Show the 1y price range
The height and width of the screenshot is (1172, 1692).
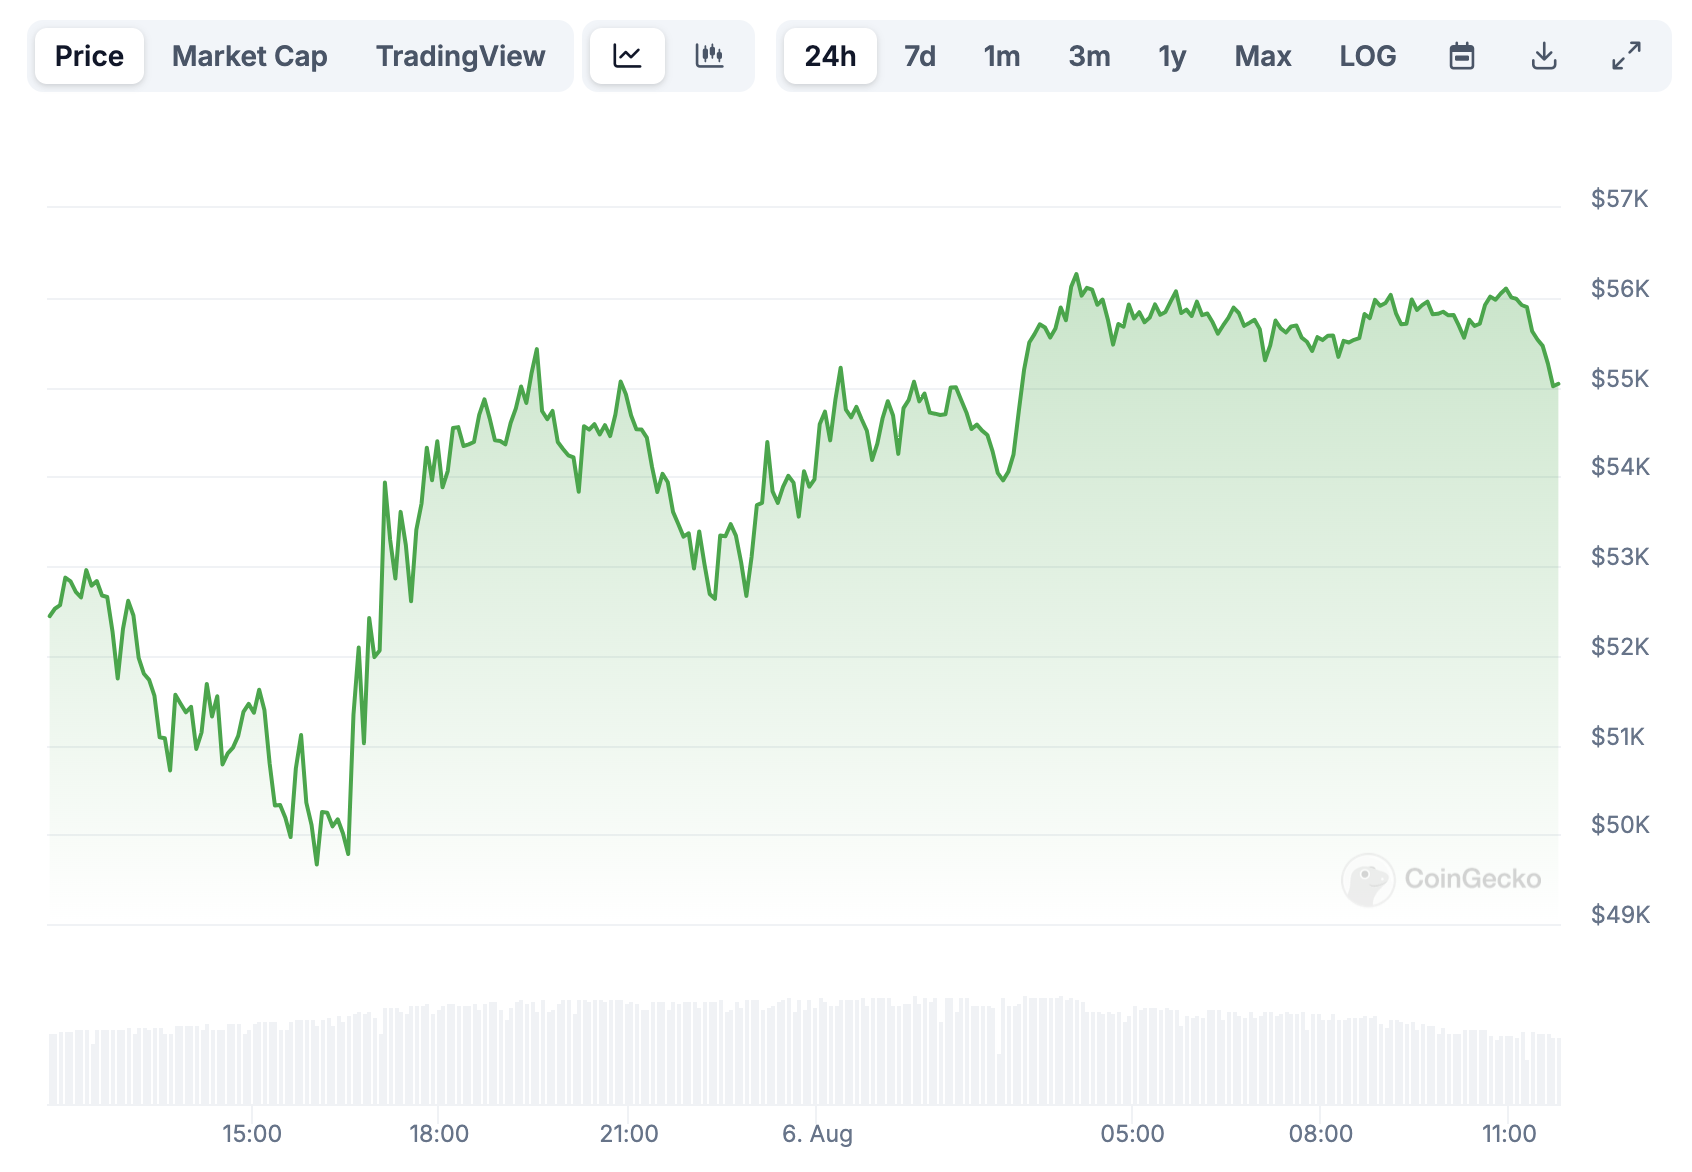coord(1172,56)
